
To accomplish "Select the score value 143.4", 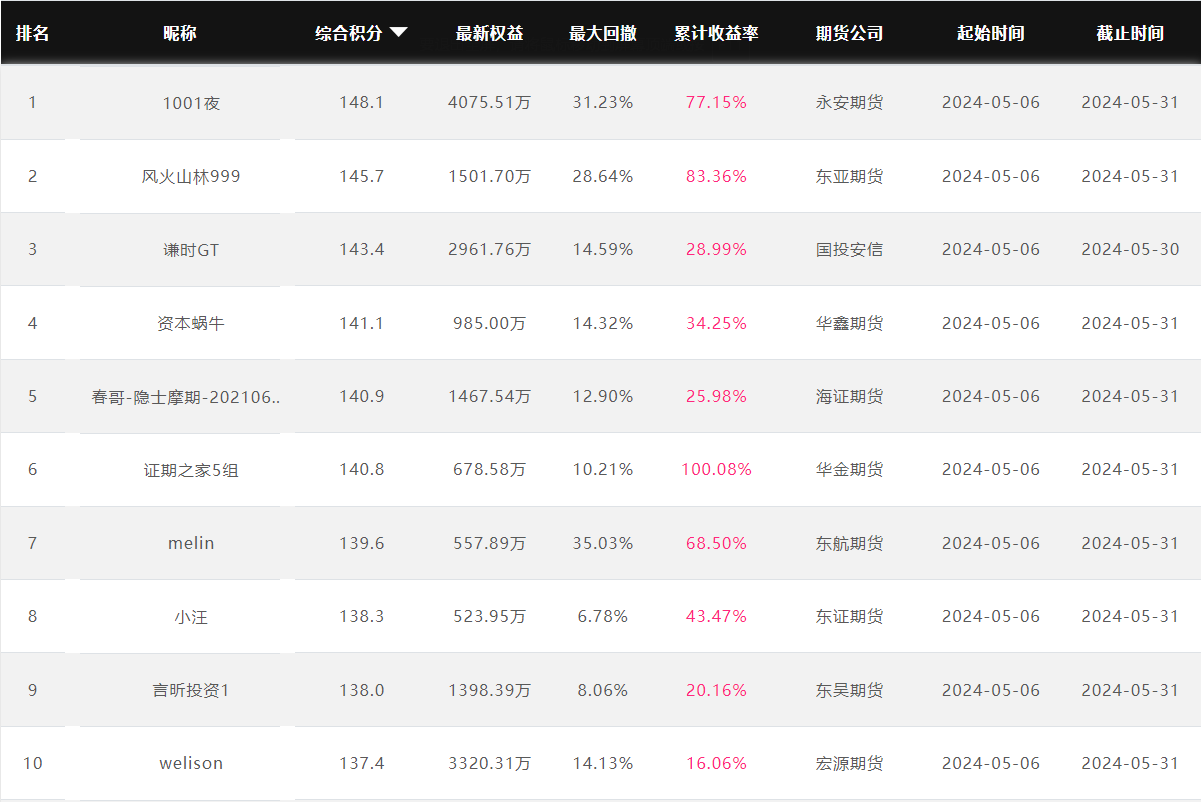I will pyautogui.click(x=361, y=249).
